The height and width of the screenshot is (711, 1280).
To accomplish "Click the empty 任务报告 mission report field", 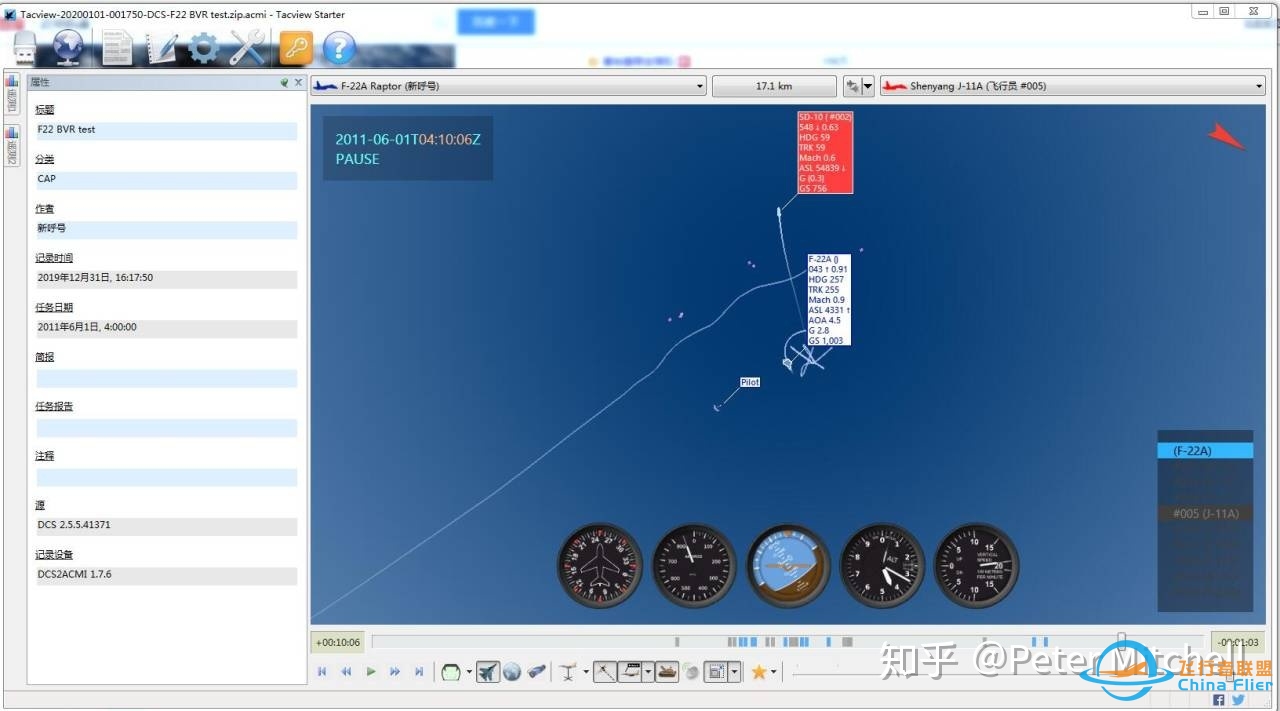I will click(x=166, y=427).
